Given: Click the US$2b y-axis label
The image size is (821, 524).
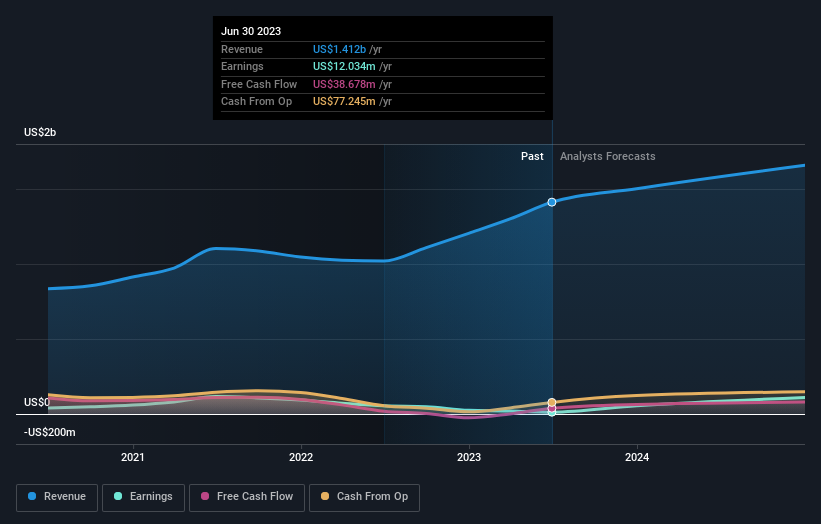Looking at the screenshot, I should (40, 132).
